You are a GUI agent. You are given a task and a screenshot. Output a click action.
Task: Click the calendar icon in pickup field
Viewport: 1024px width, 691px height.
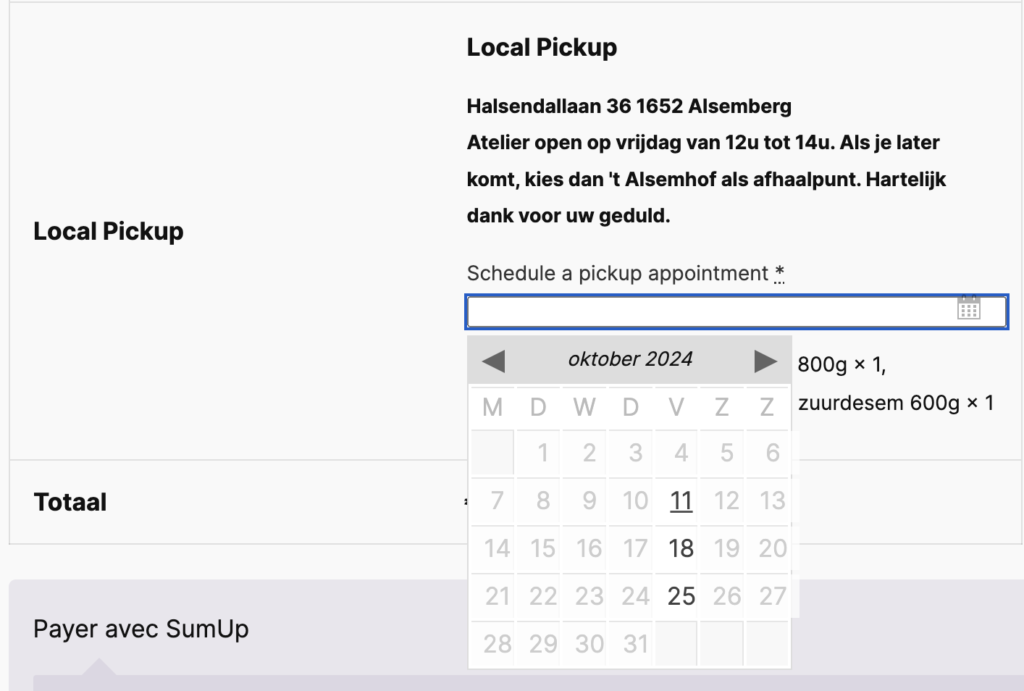click(x=968, y=308)
